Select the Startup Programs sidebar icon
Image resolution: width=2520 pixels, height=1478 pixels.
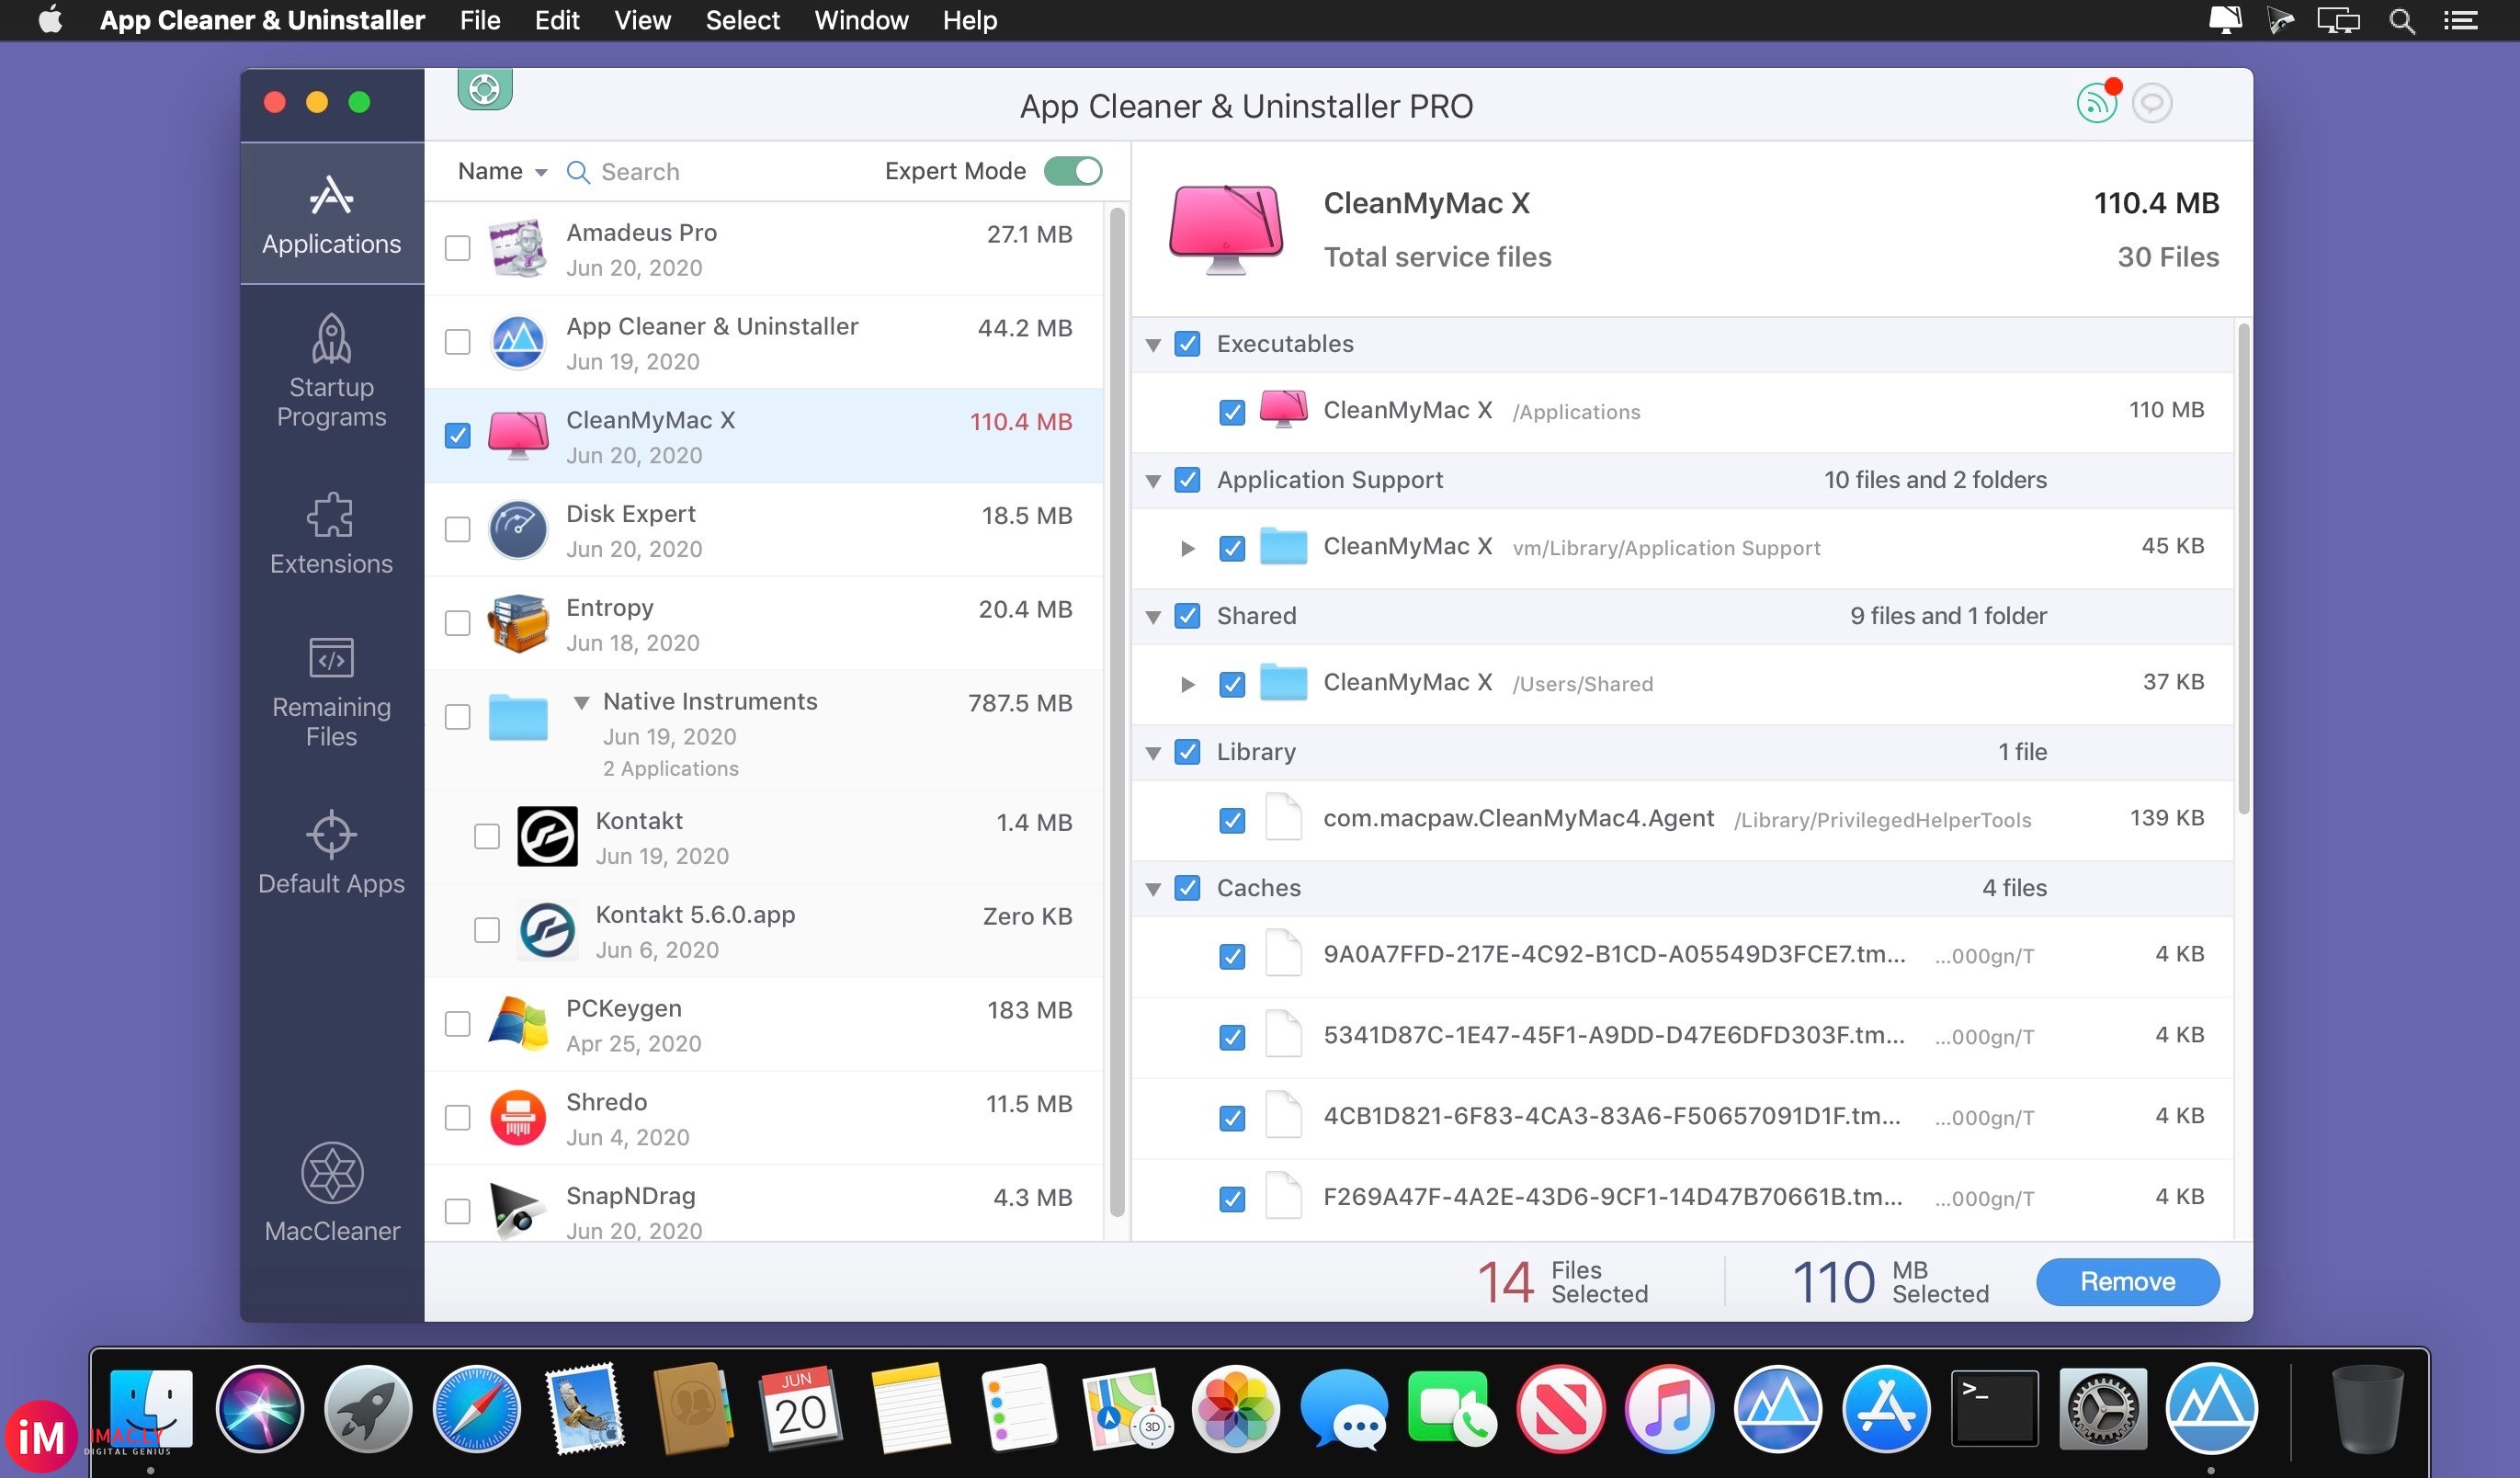click(329, 368)
